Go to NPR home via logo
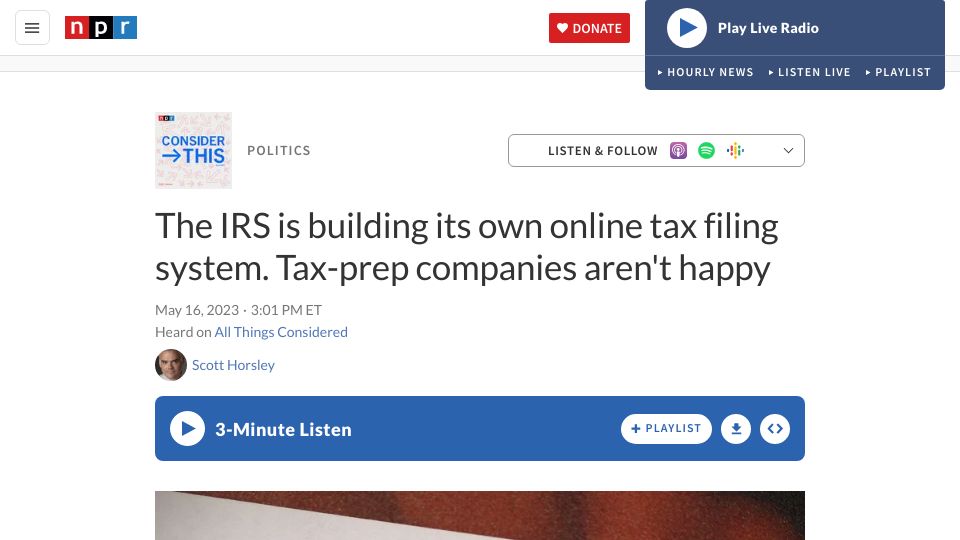This screenshot has height=540, width=960. pos(101,28)
